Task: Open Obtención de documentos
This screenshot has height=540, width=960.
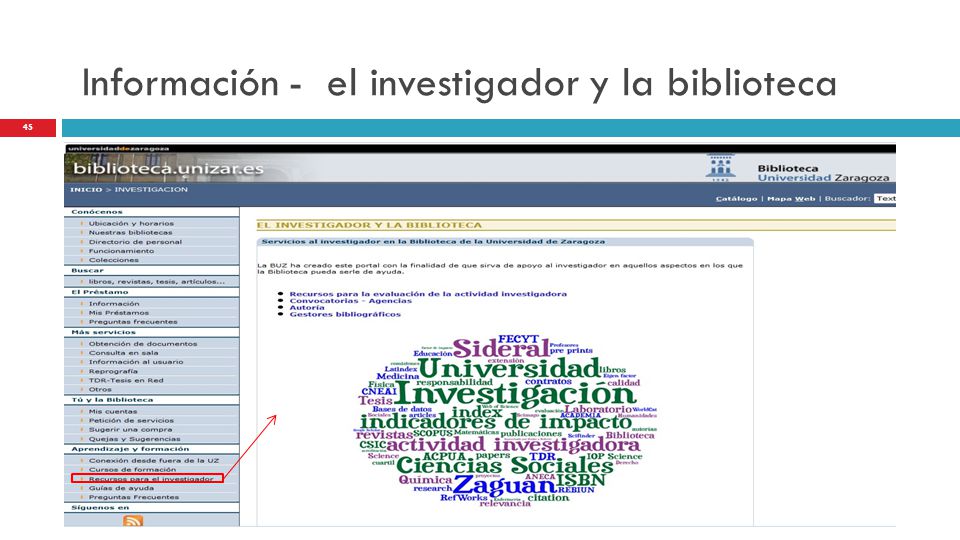Action: click(143, 344)
